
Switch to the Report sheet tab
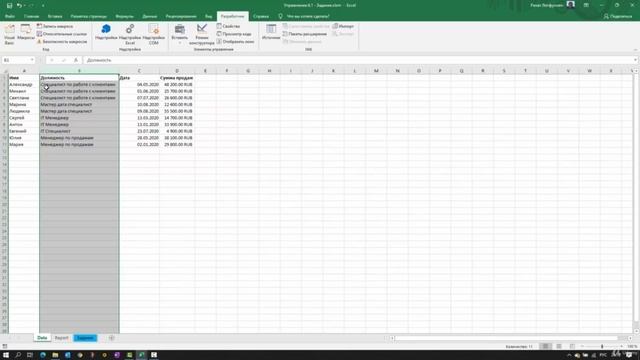pyautogui.click(x=62, y=338)
